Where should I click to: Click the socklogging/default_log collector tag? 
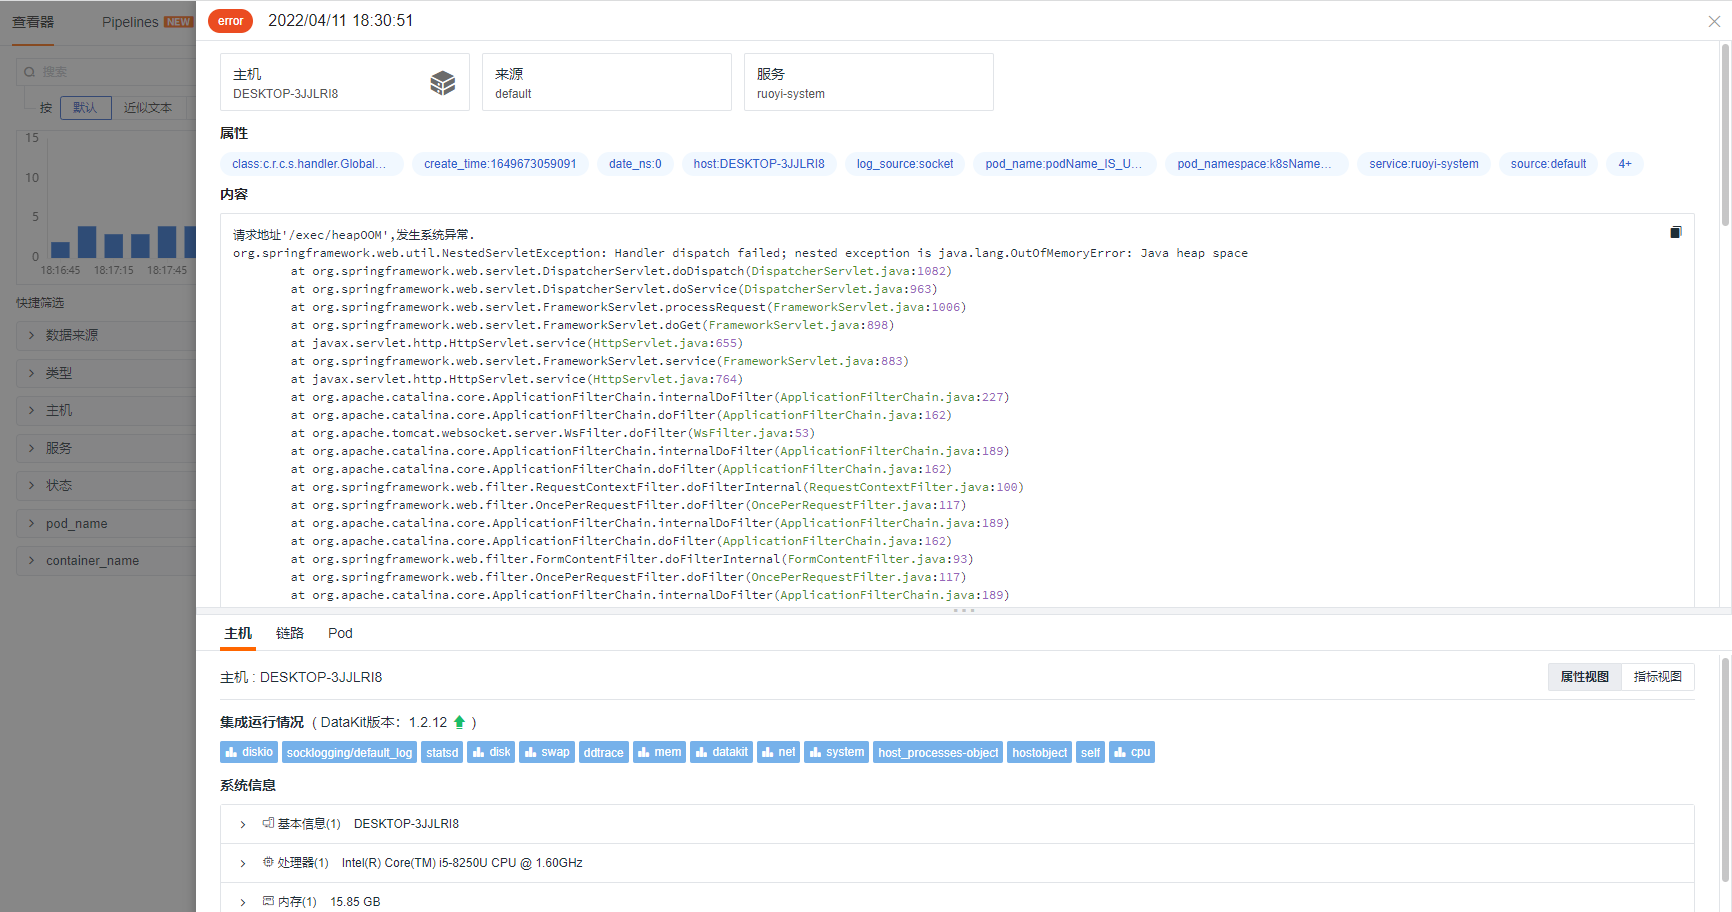(x=349, y=752)
